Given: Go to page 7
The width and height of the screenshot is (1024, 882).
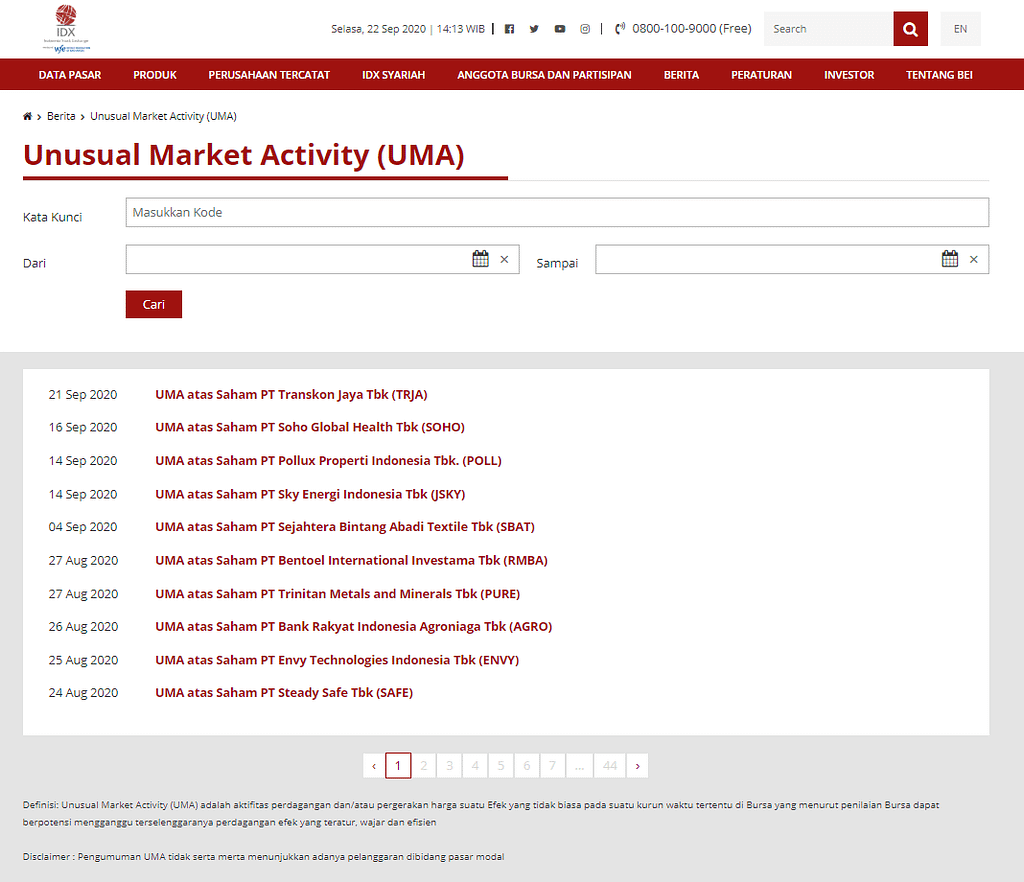Looking at the screenshot, I should pyautogui.click(x=552, y=766).
